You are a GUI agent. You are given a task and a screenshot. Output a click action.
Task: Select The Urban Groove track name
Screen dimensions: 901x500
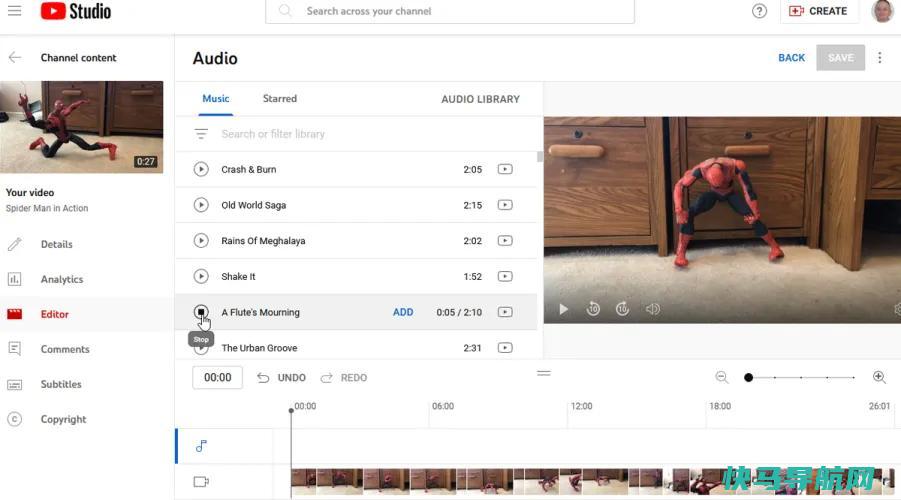pos(259,348)
